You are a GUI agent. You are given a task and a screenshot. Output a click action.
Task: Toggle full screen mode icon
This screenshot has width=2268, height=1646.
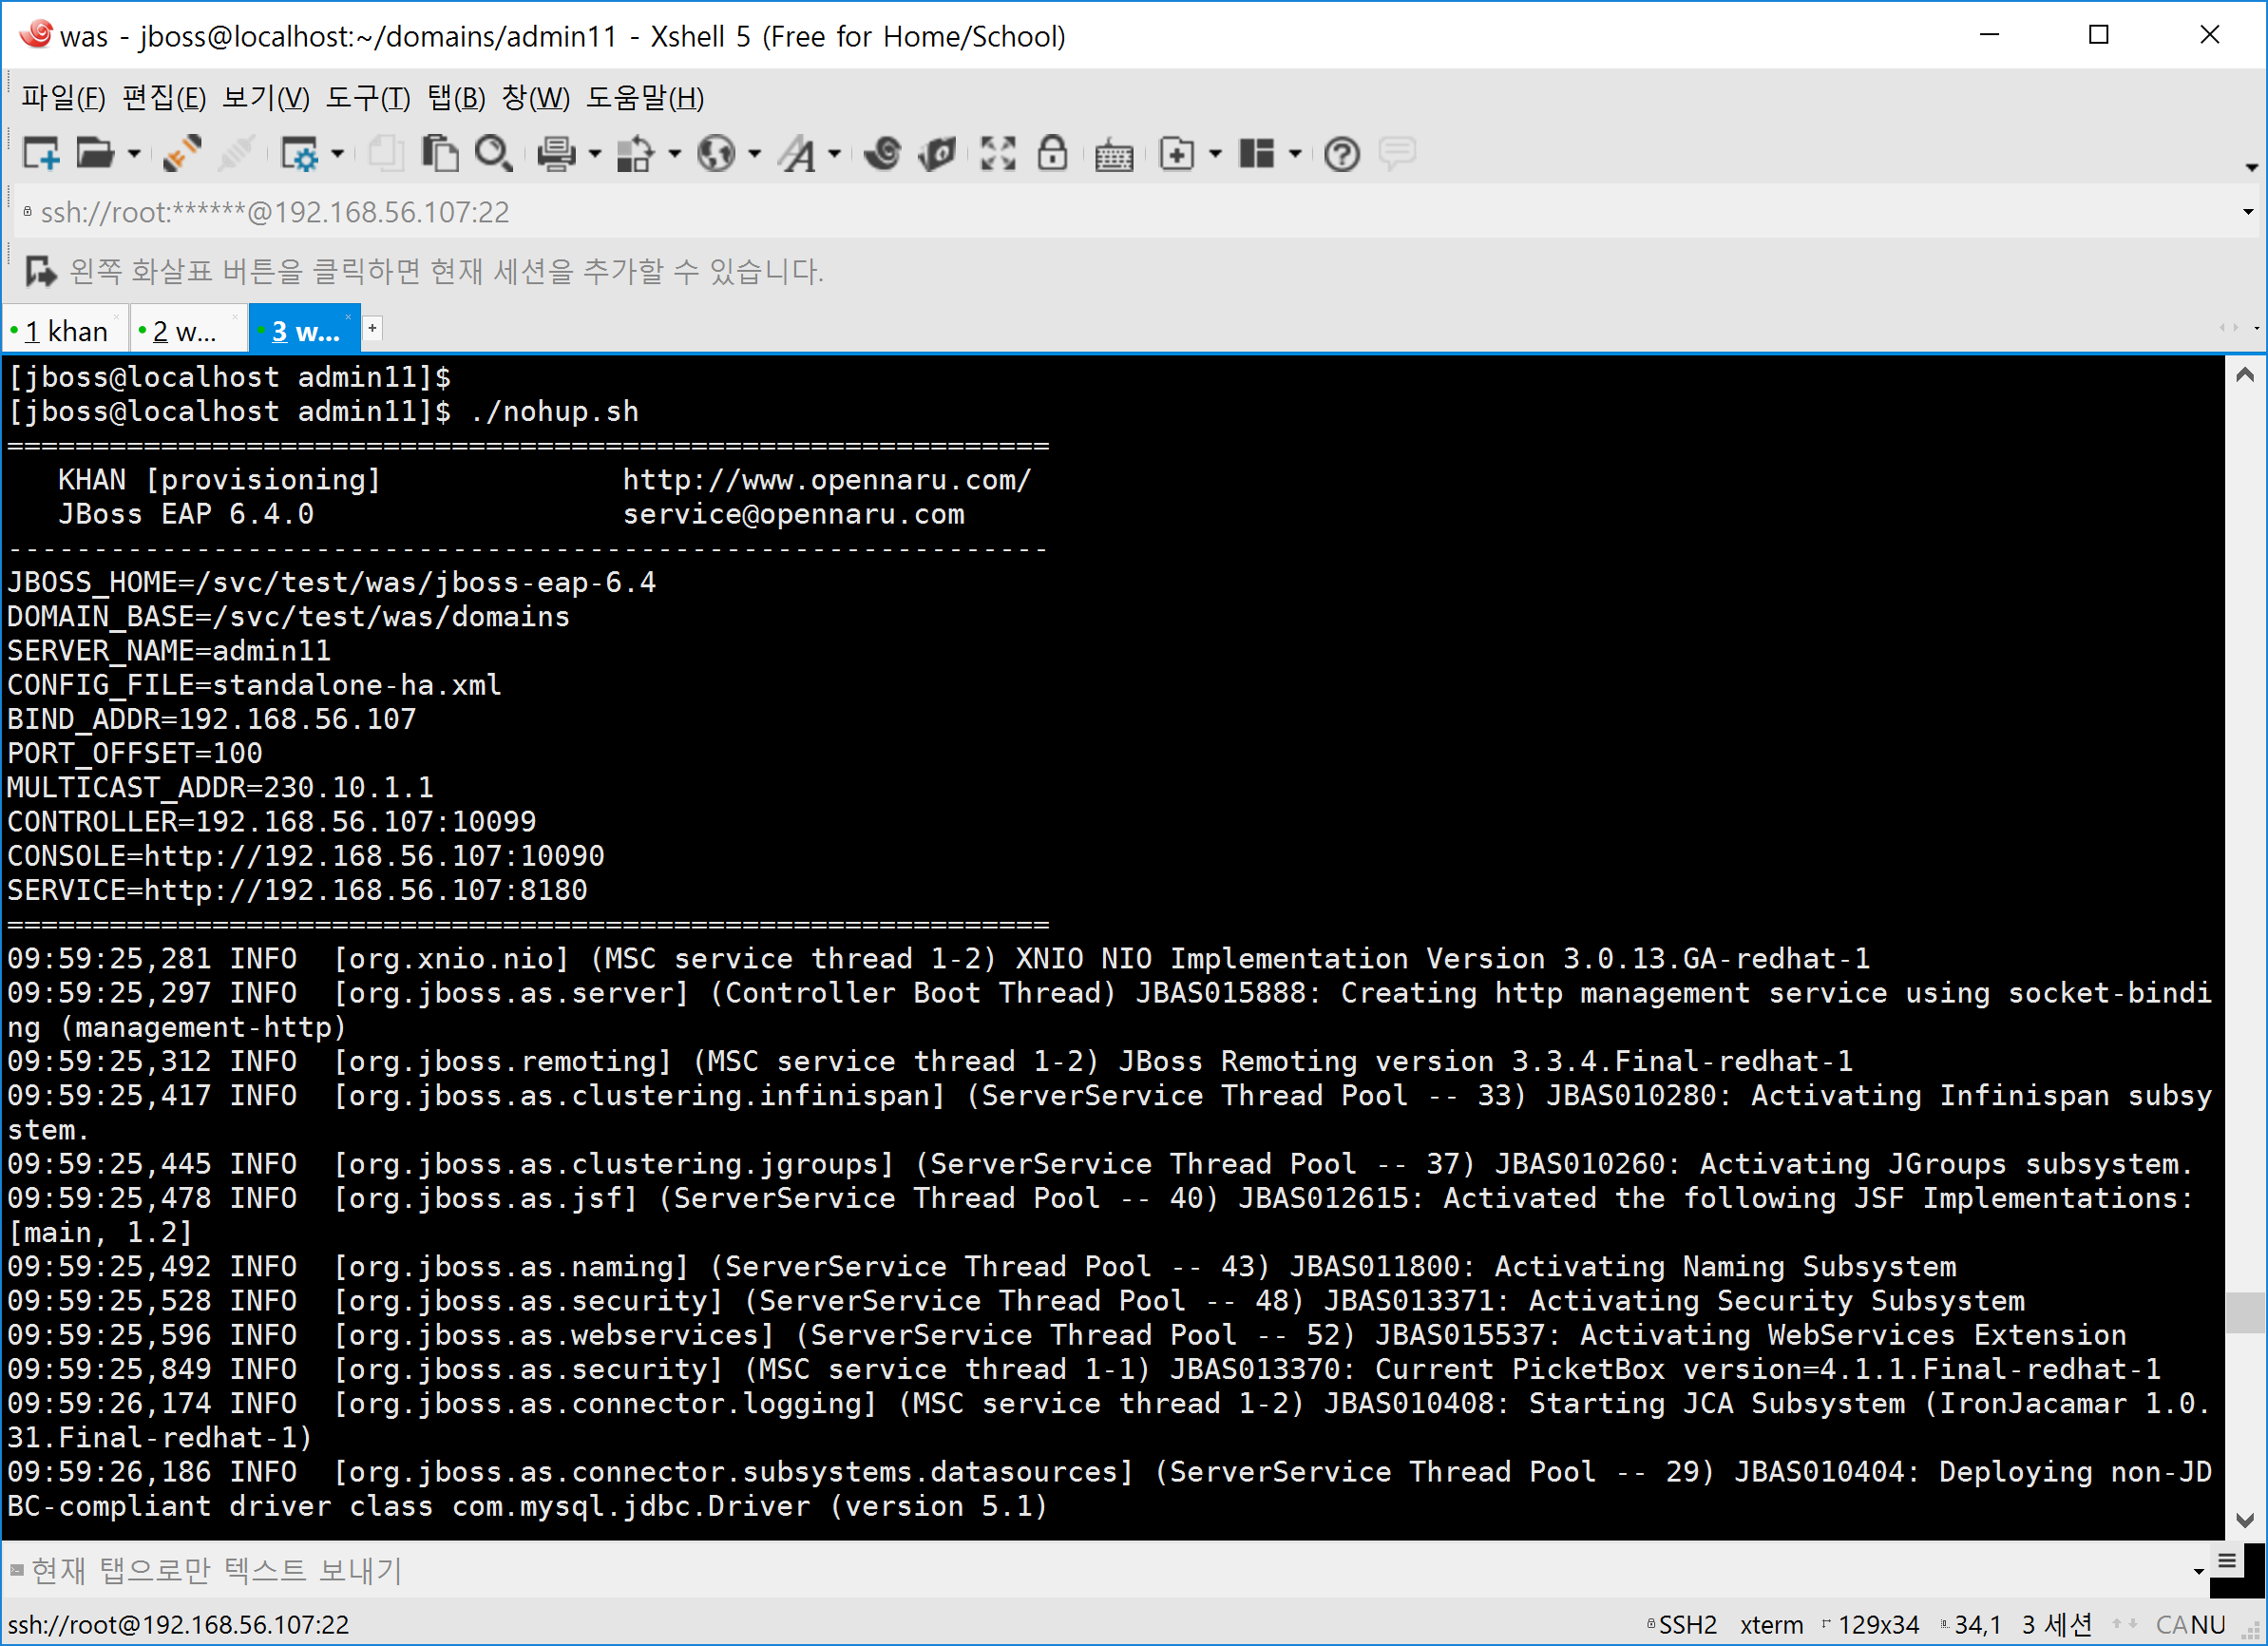[997, 154]
